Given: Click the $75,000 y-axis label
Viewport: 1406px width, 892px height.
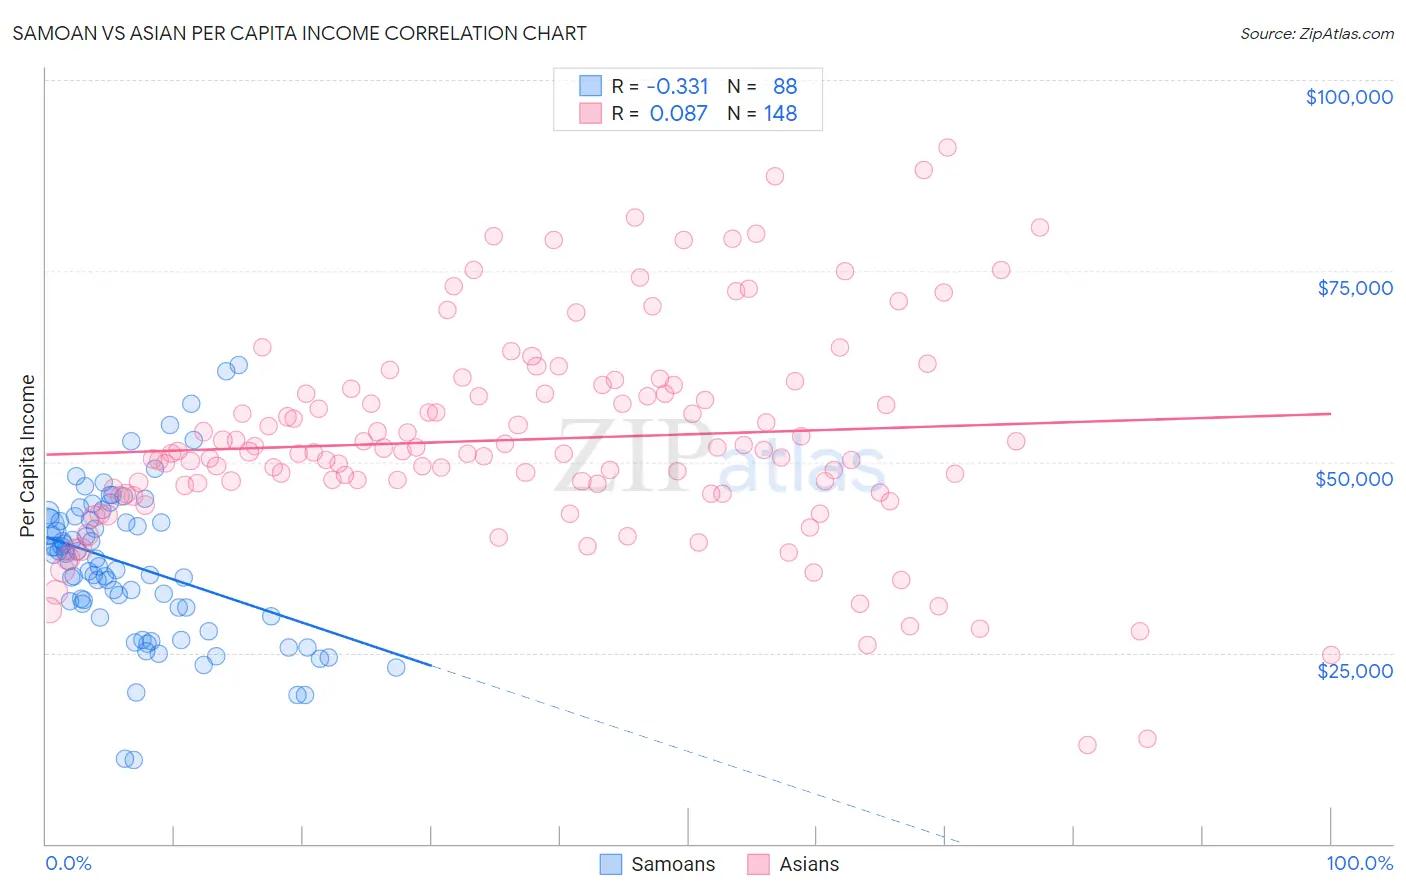Looking at the screenshot, I should point(1355,288).
